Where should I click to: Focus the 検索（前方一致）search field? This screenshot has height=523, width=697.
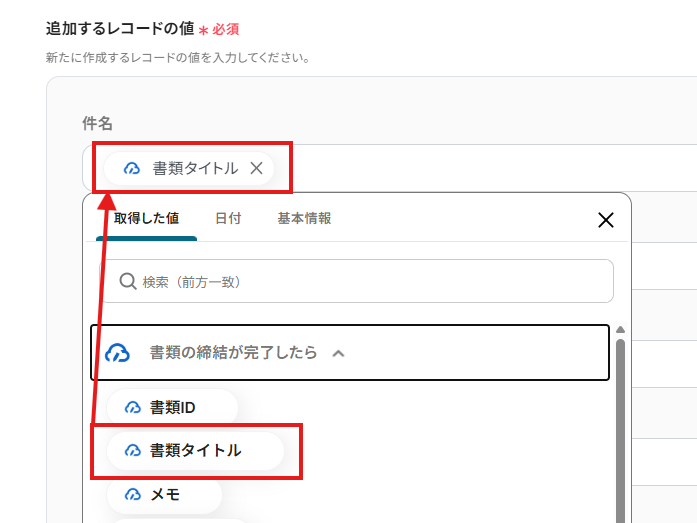coord(357,281)
